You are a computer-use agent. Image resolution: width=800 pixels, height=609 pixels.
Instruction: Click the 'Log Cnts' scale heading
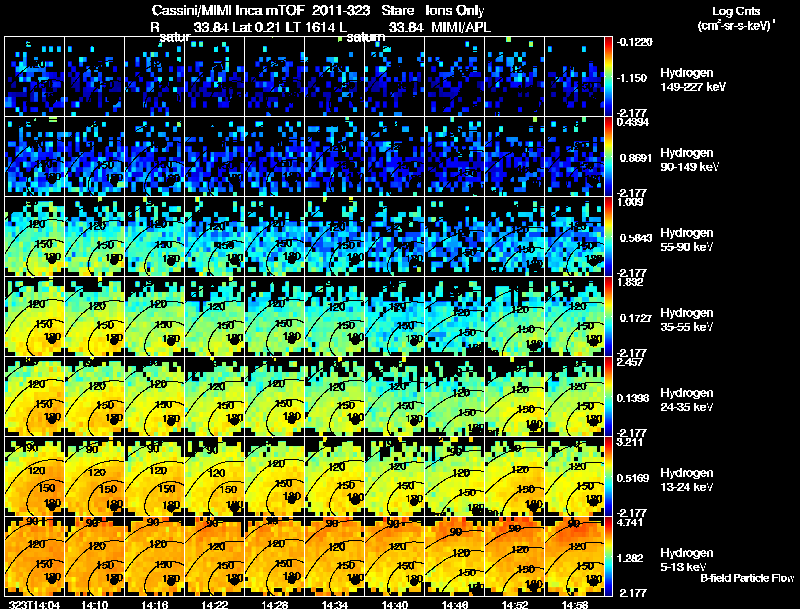pyautogui.click(x=736, y=11)
